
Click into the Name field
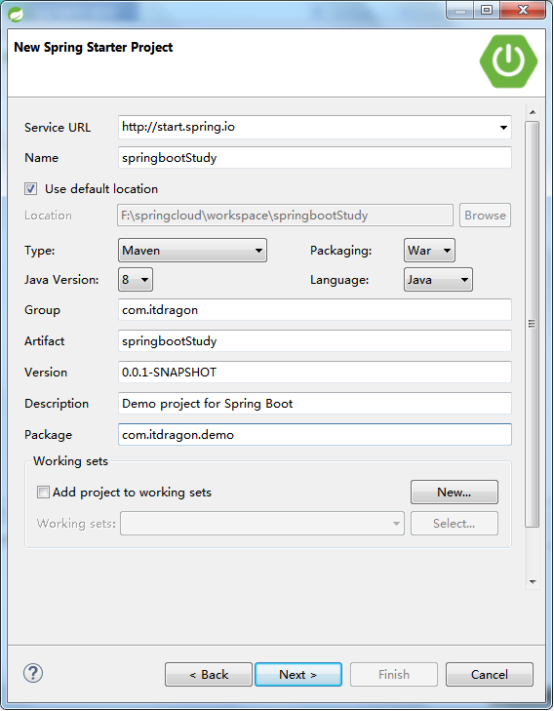(315, 158)
